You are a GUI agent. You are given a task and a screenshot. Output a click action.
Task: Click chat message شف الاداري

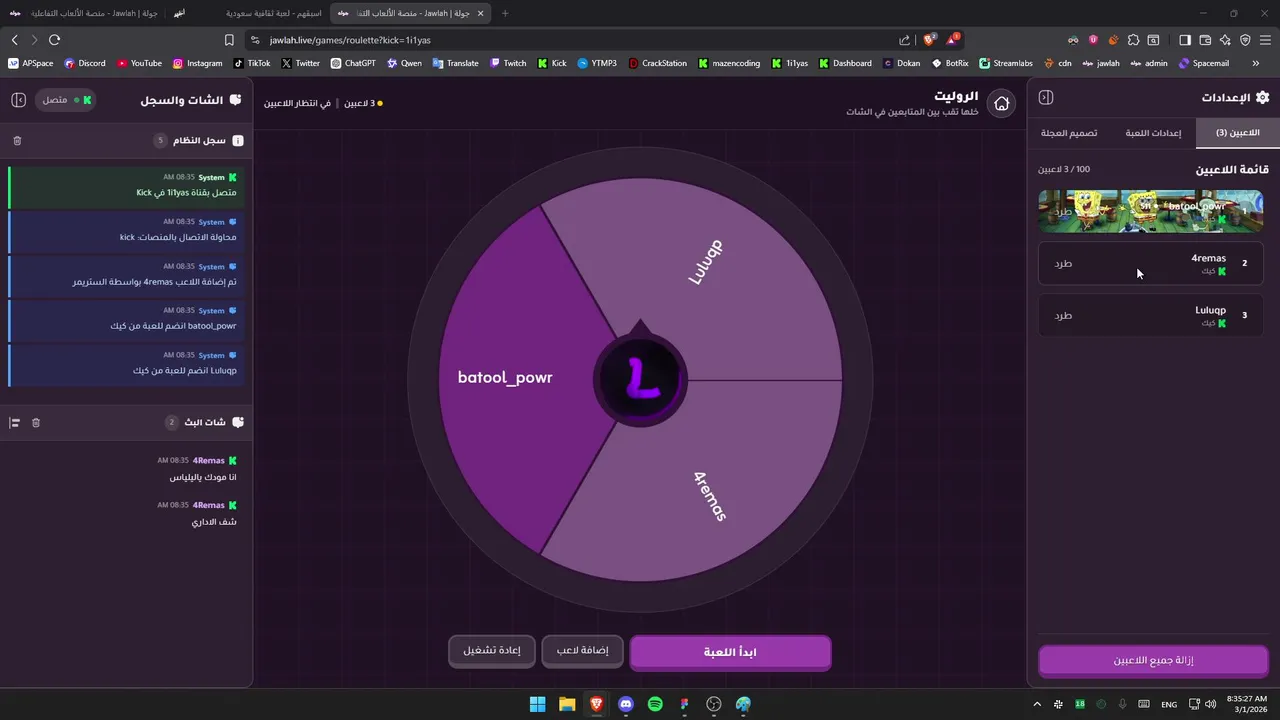(214, 522)
